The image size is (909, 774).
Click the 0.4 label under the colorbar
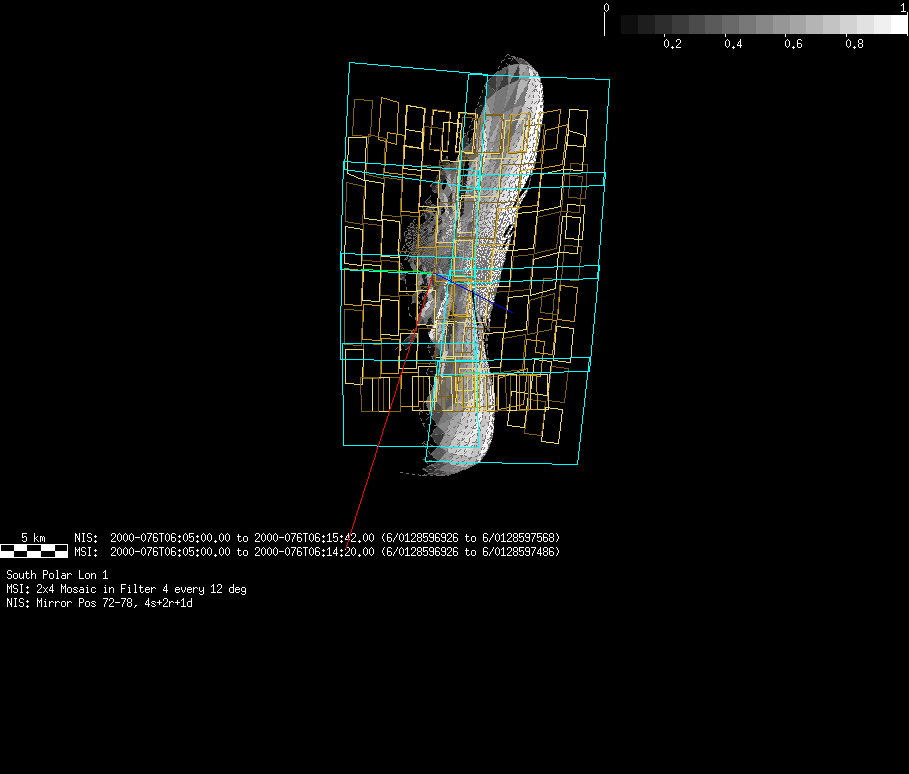click(733, 44)
